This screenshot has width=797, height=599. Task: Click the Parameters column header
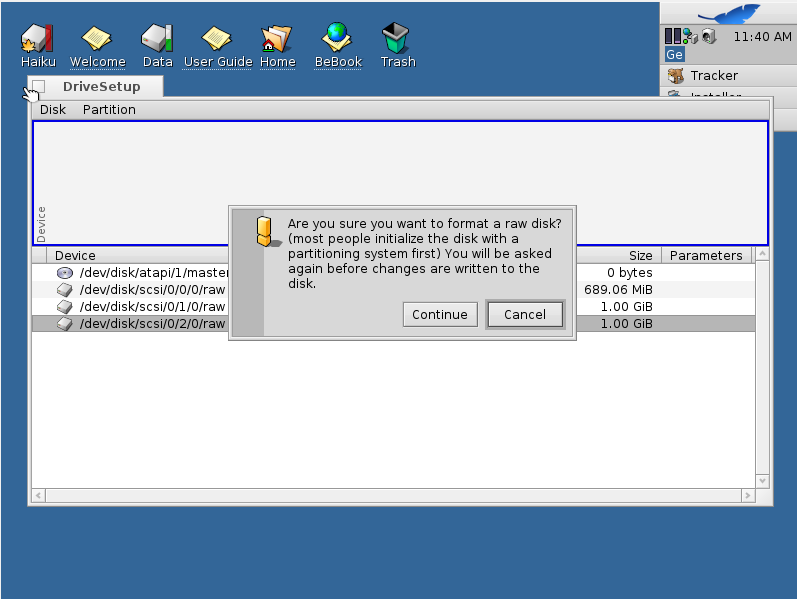click(x=705, y=256)
